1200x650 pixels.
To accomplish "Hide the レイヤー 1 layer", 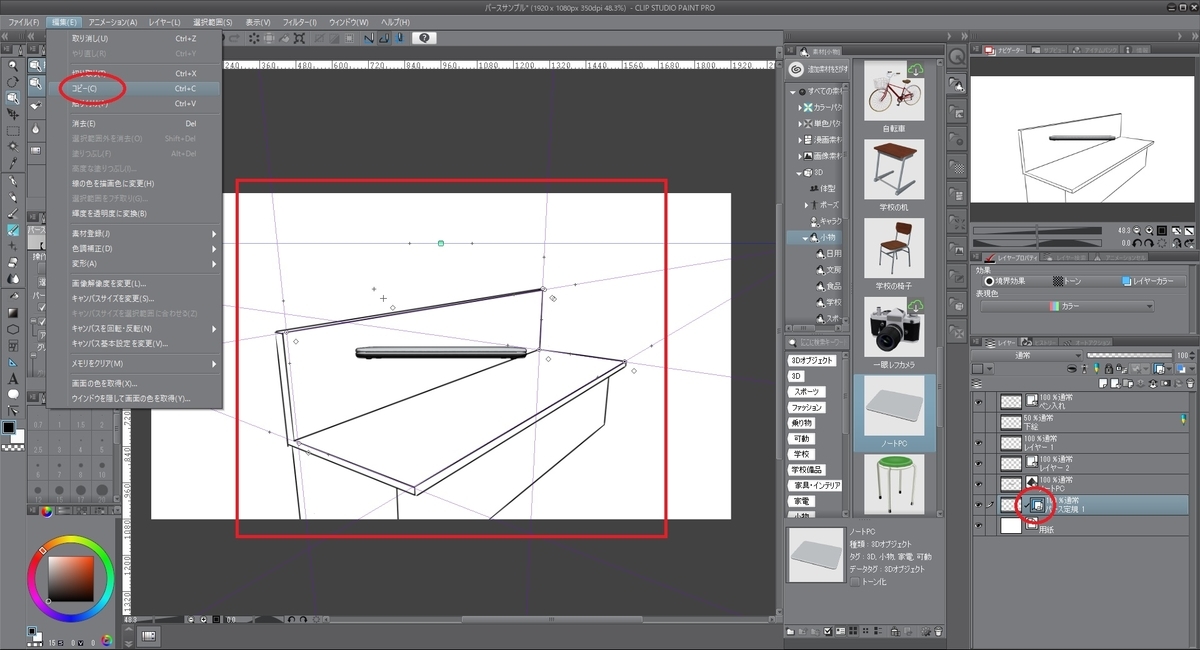I will [978, 442].
